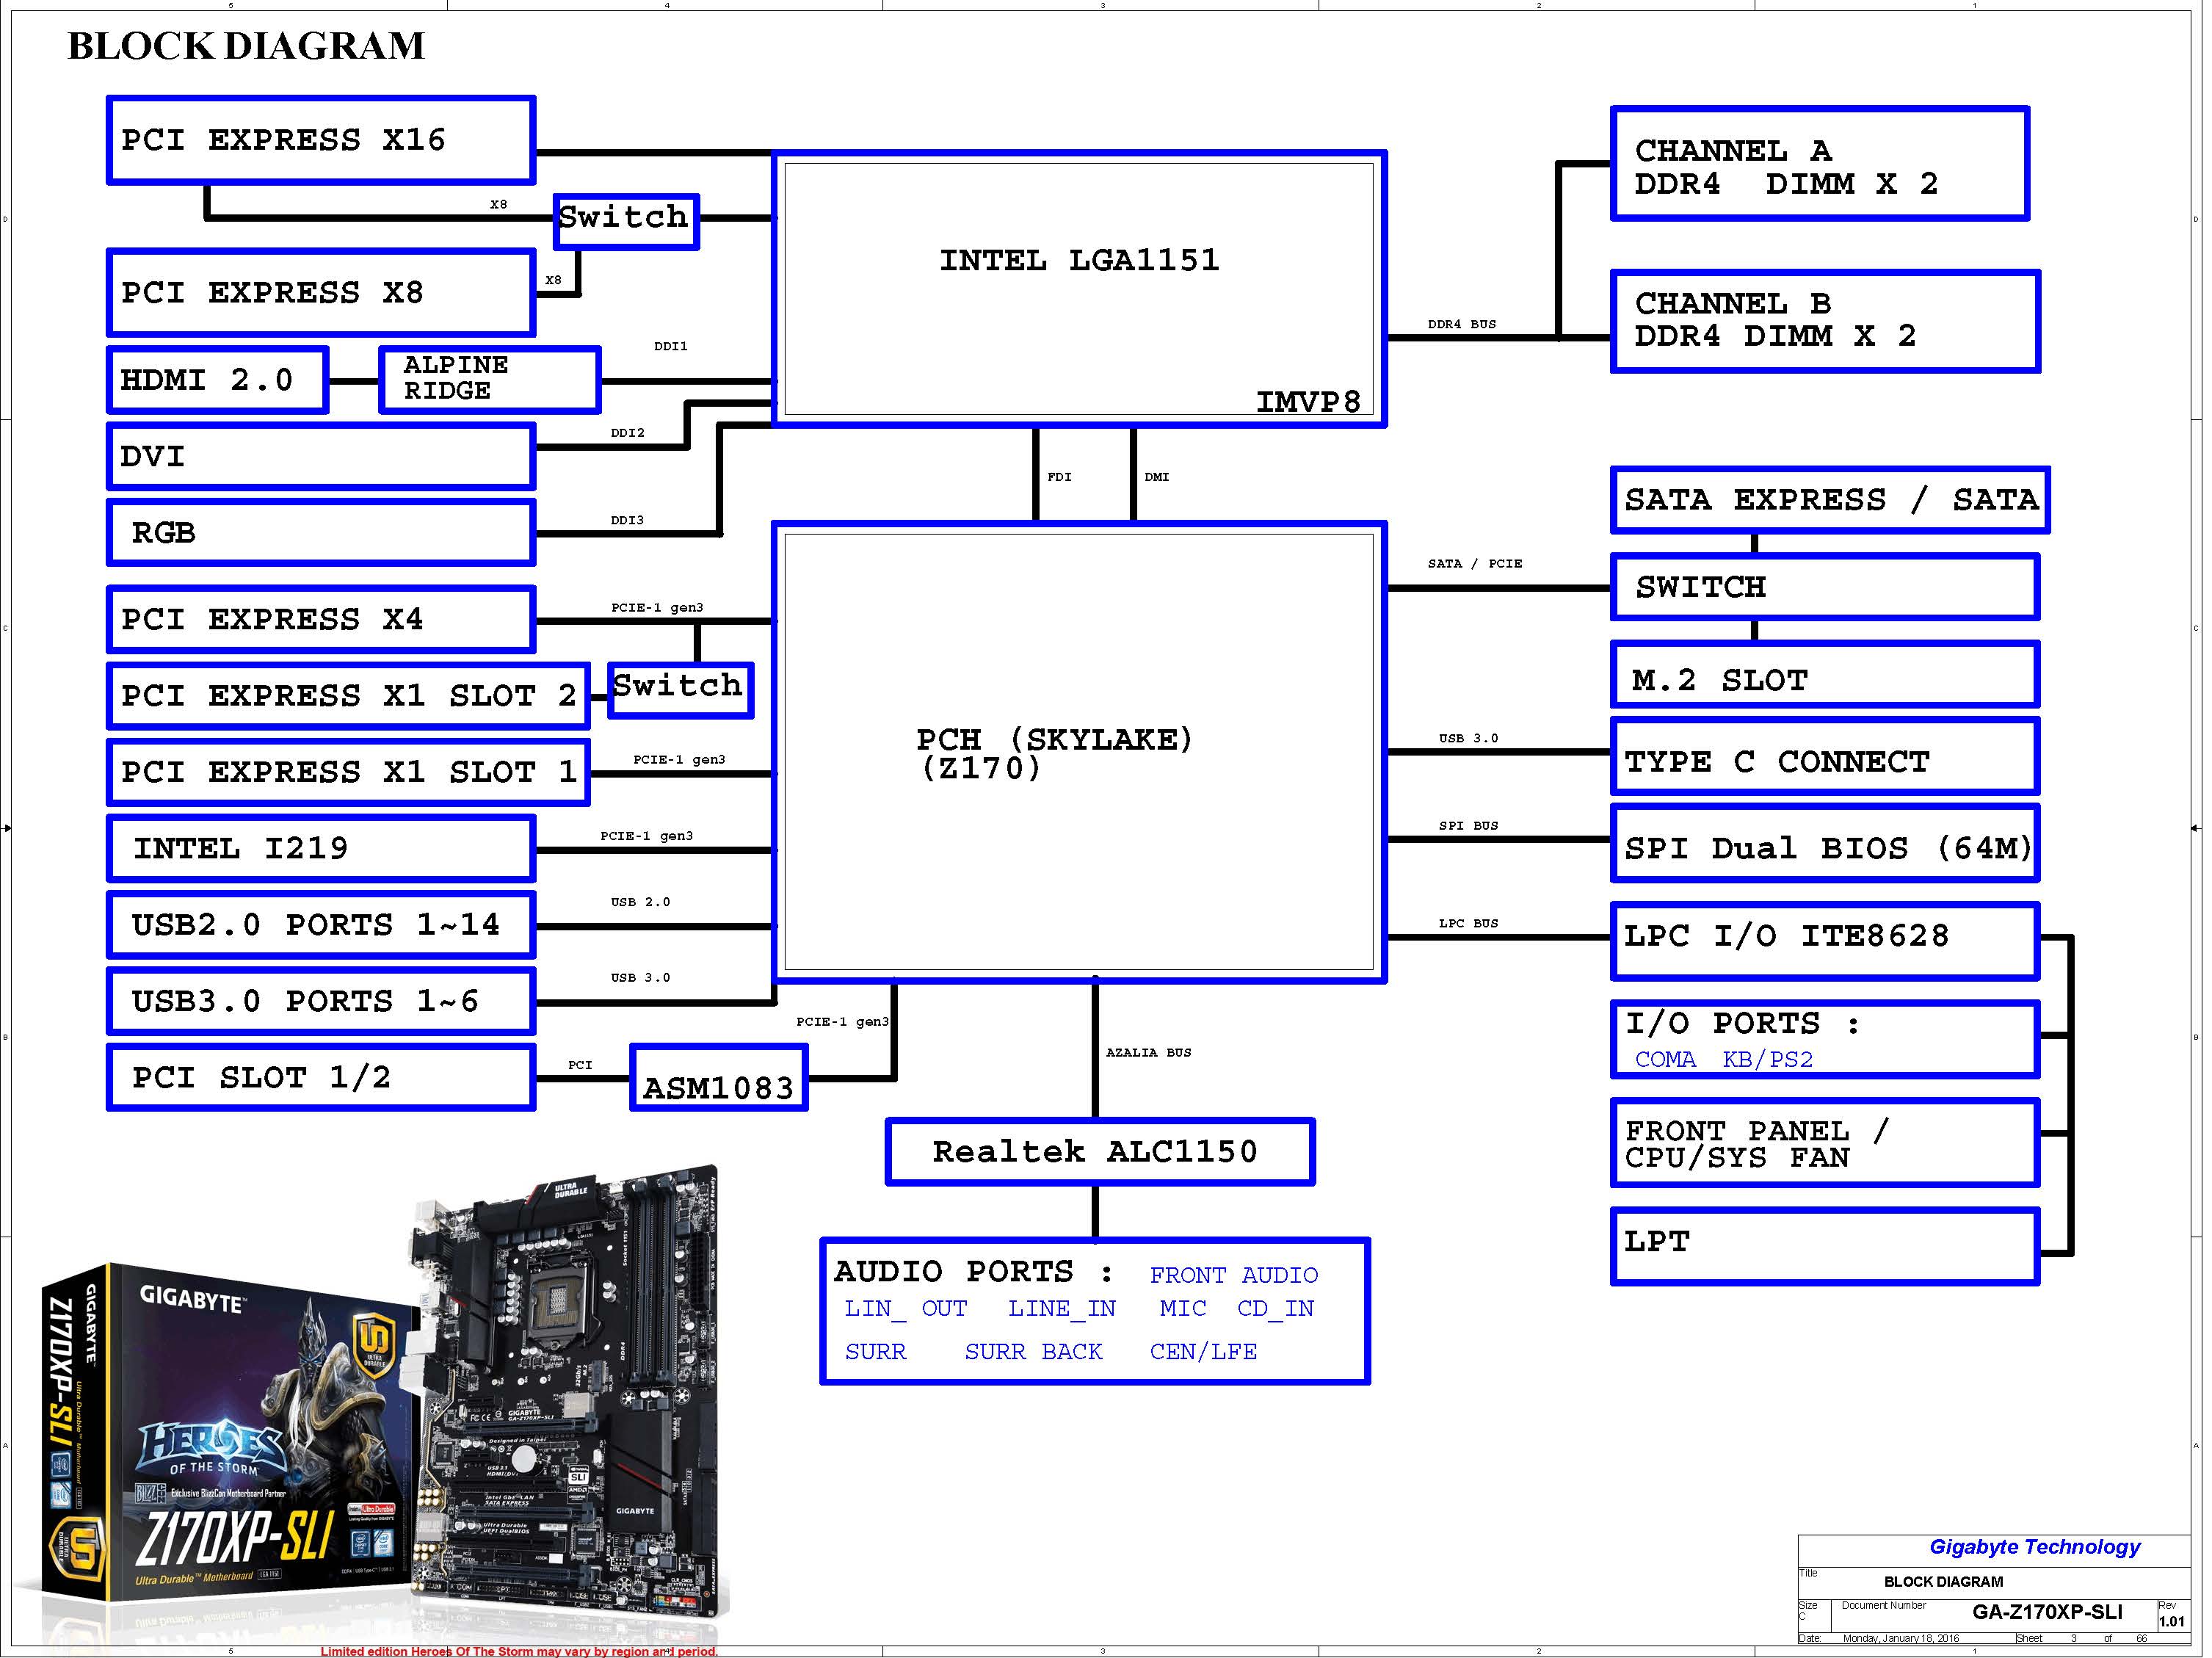
Task: Click the SATA EXPRESS / SATA box
Action: pos(1829,500)
